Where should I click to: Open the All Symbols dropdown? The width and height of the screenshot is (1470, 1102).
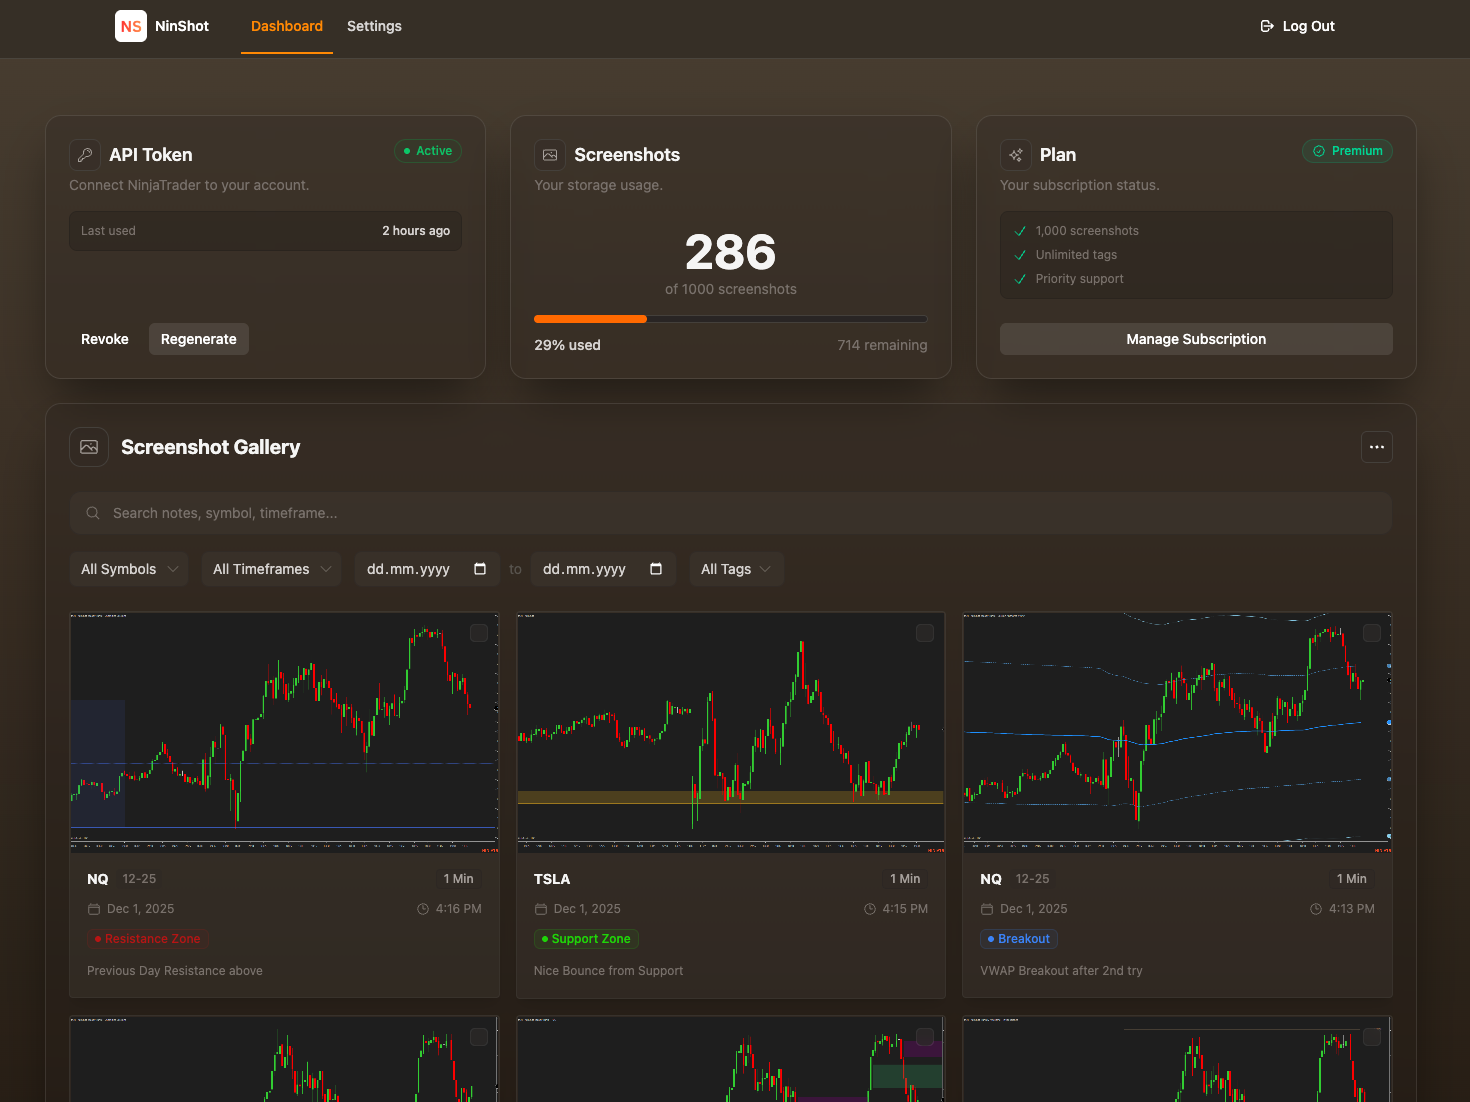pyautogui.click(x=128, y=568)
